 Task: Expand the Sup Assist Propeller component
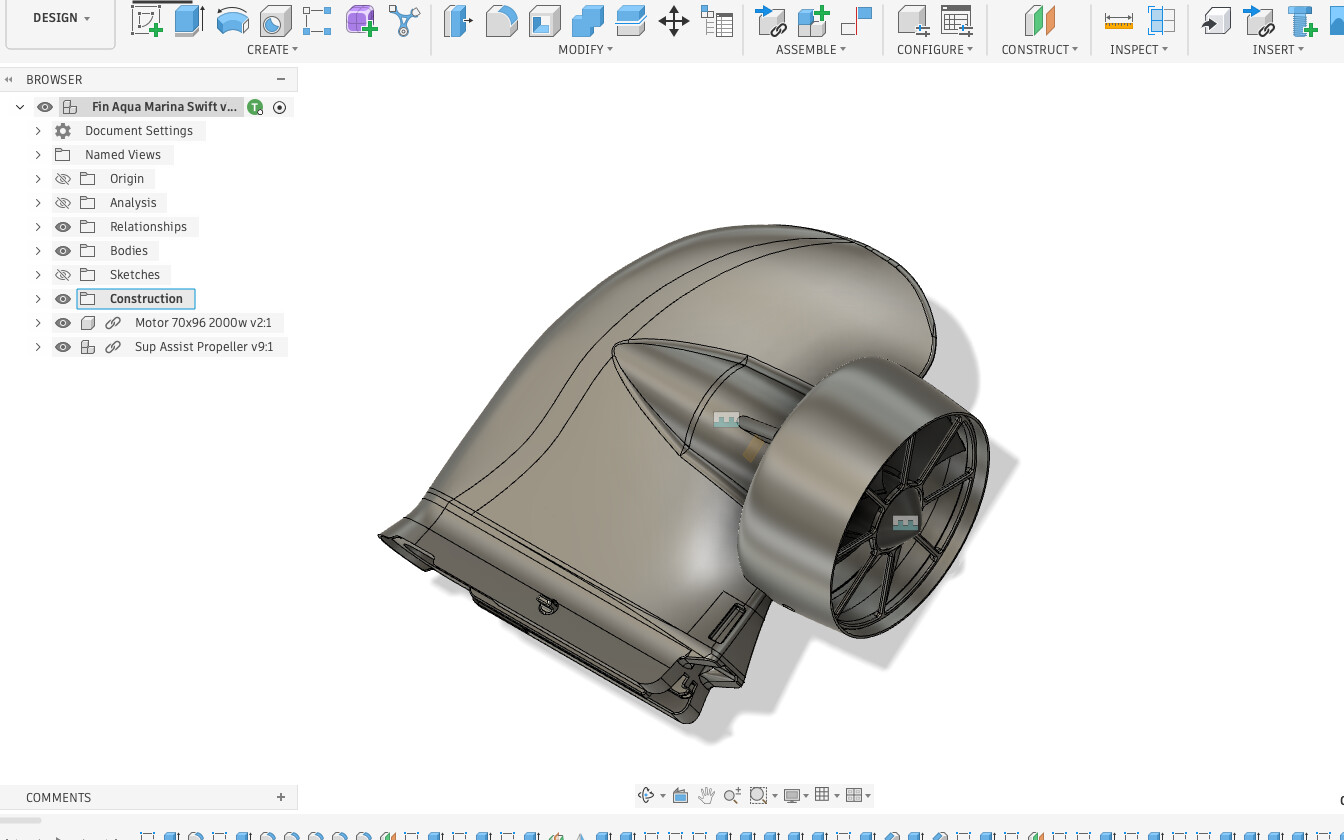38,347
